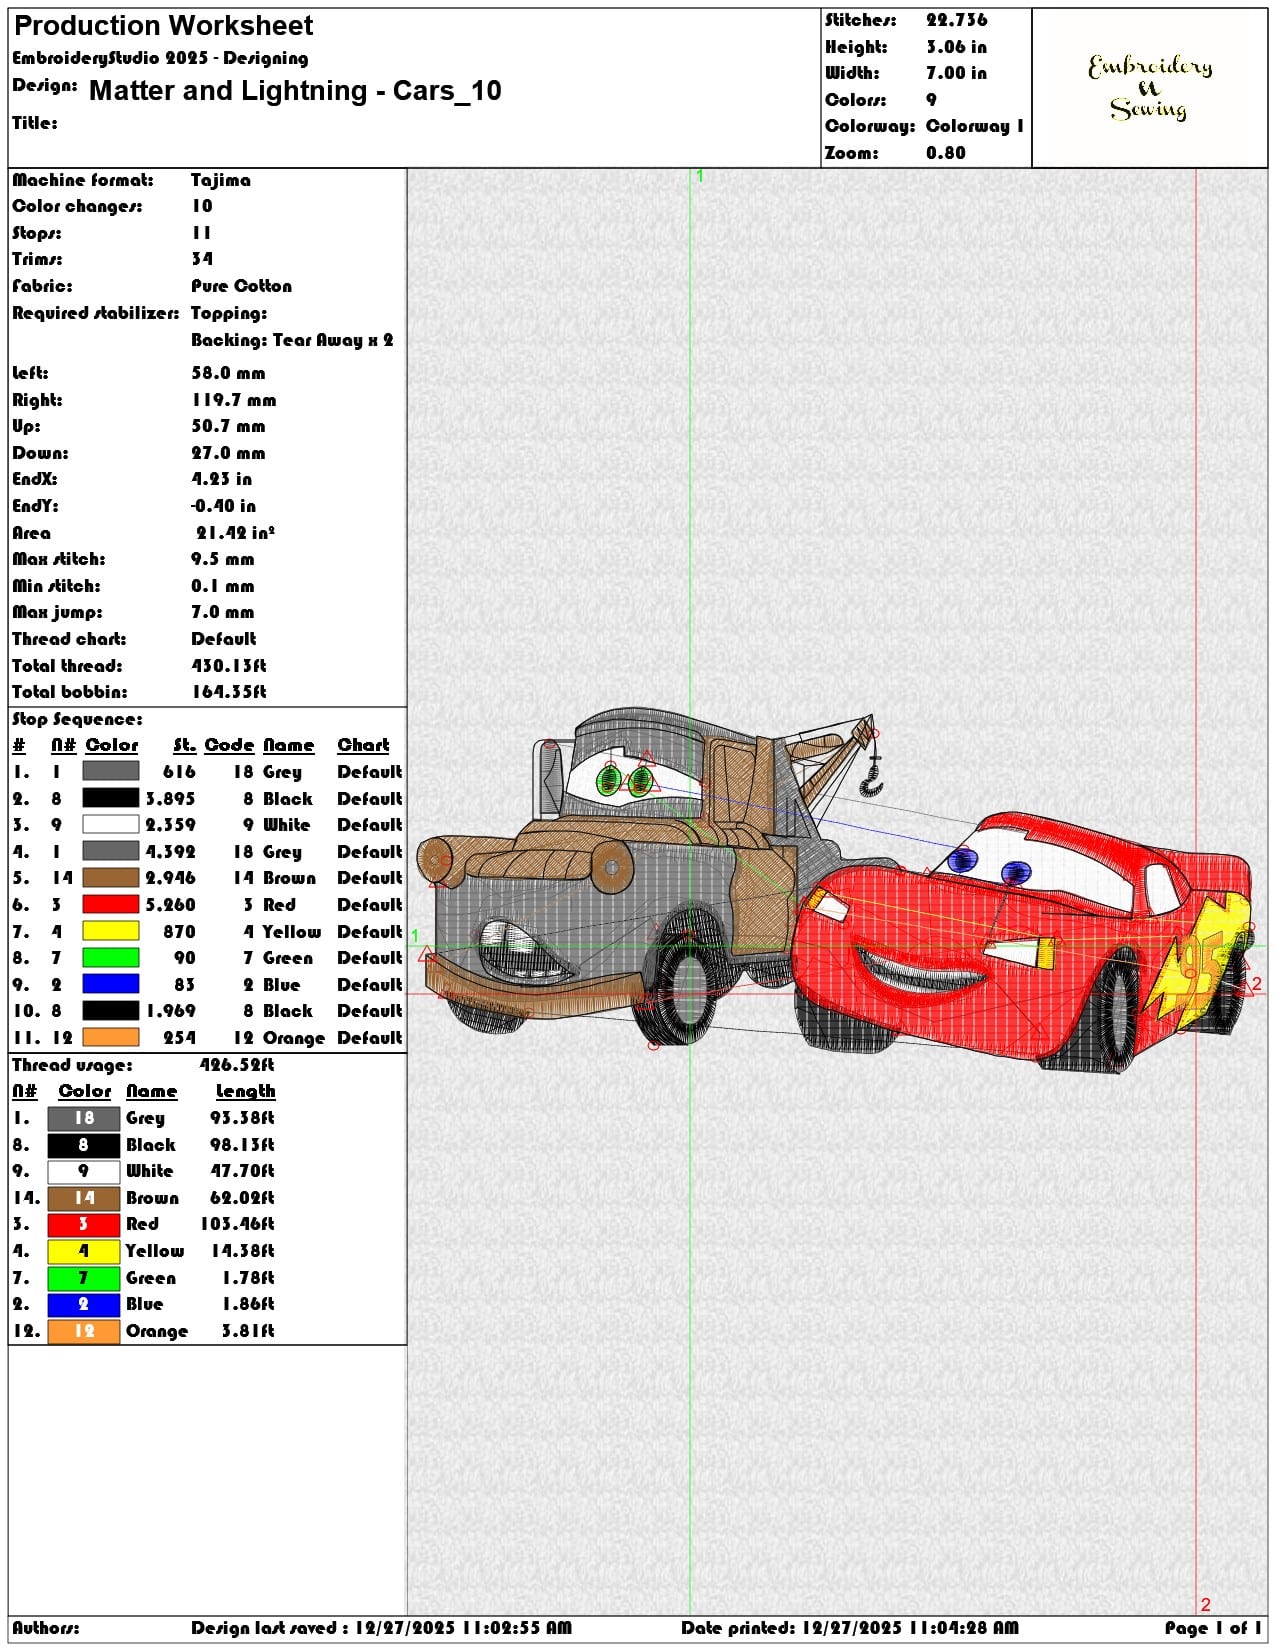Select the brown thread usage swatch numbered 14

[x=83, y=1198]
